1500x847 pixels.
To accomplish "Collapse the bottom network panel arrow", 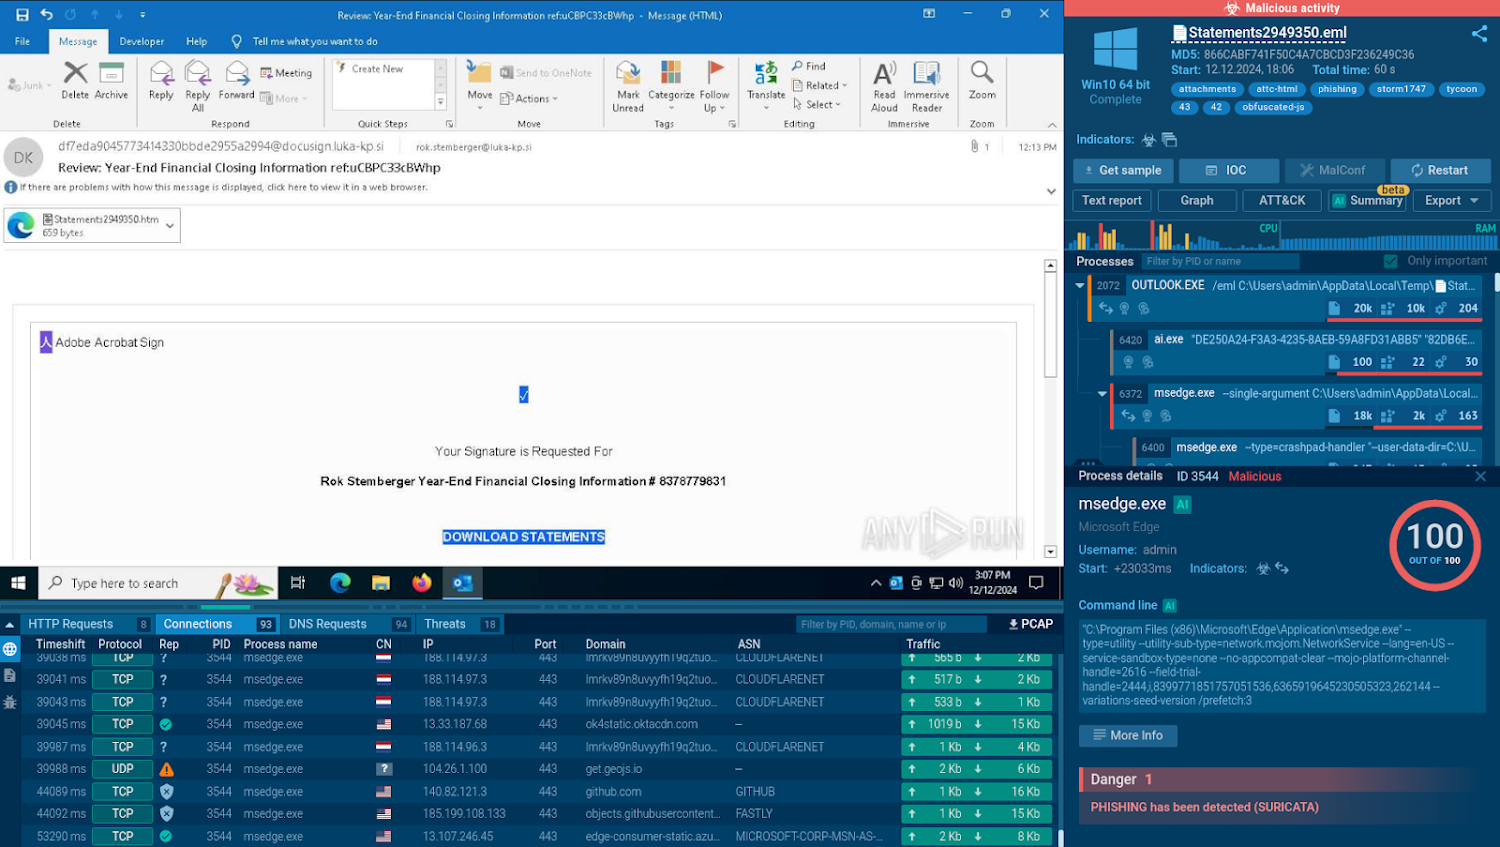I will (x=10, y=624).
